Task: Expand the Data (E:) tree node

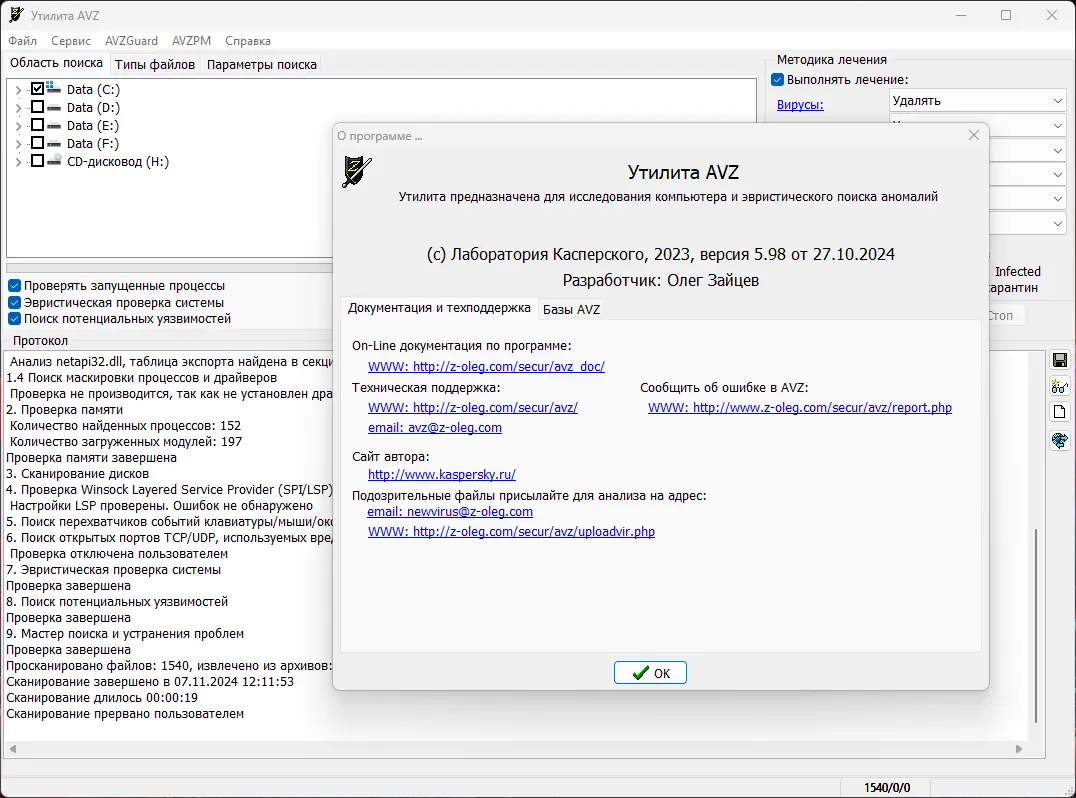Action: pos(19,126)
